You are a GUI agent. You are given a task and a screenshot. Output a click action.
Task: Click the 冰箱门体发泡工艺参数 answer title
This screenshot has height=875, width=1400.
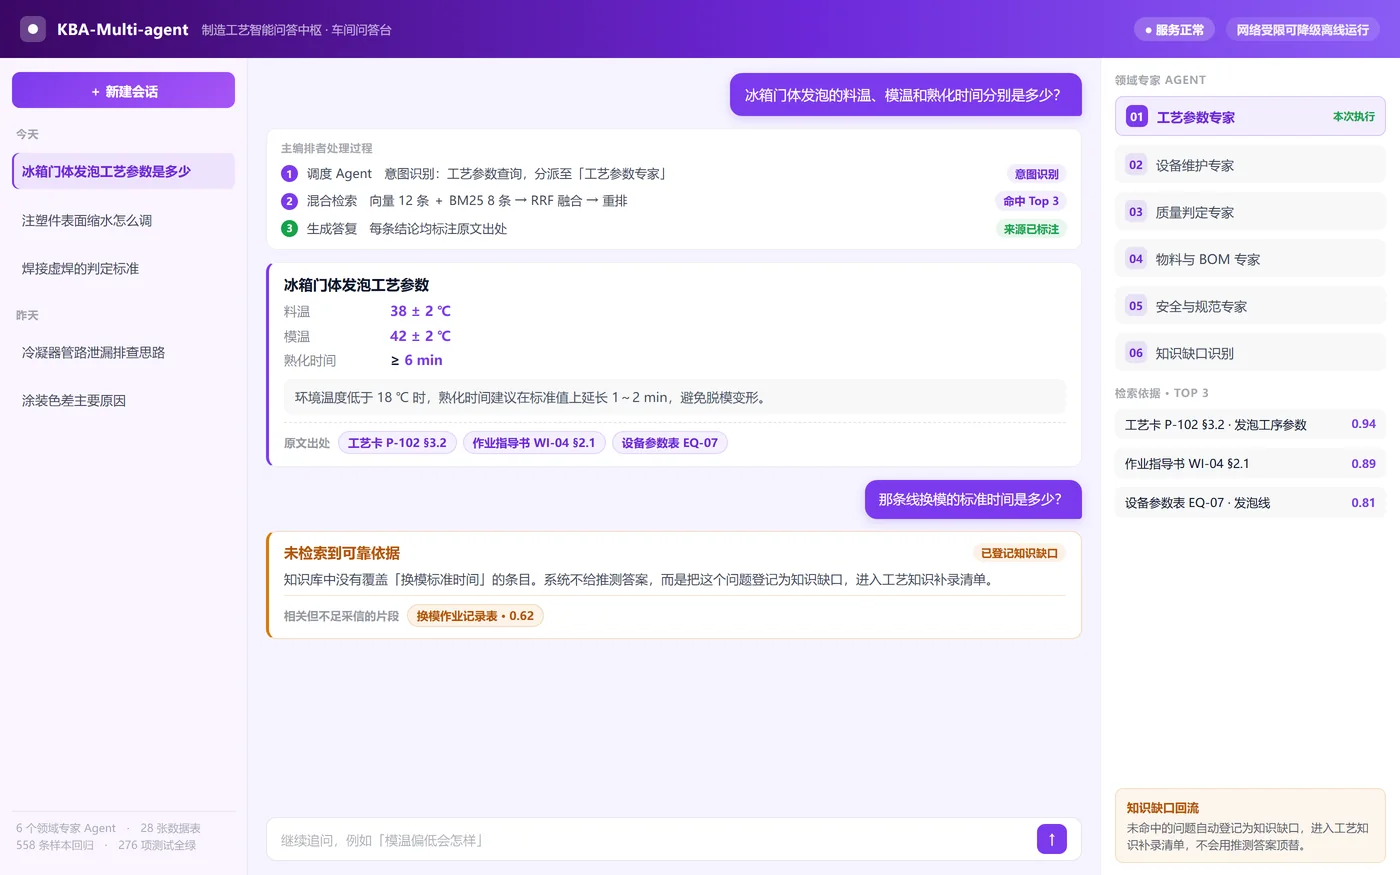pos(356,285)
